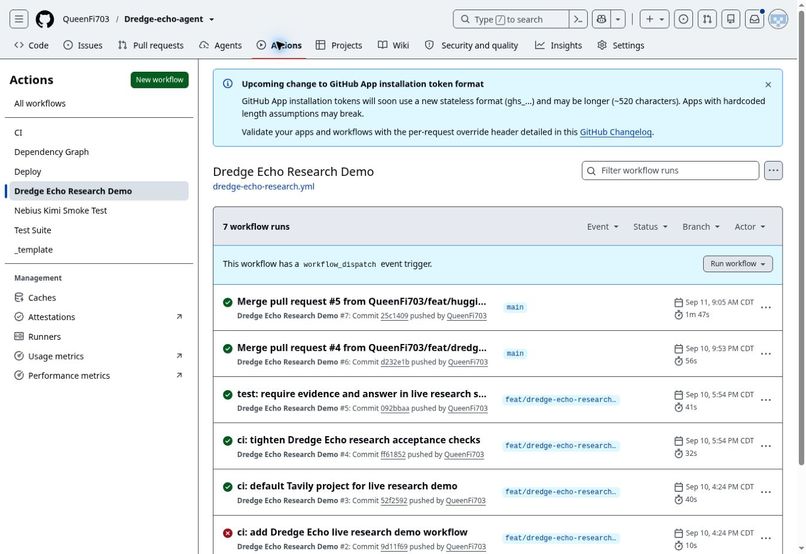Expand the Status filter dropdown
The image size is (806, 554).
650,227
